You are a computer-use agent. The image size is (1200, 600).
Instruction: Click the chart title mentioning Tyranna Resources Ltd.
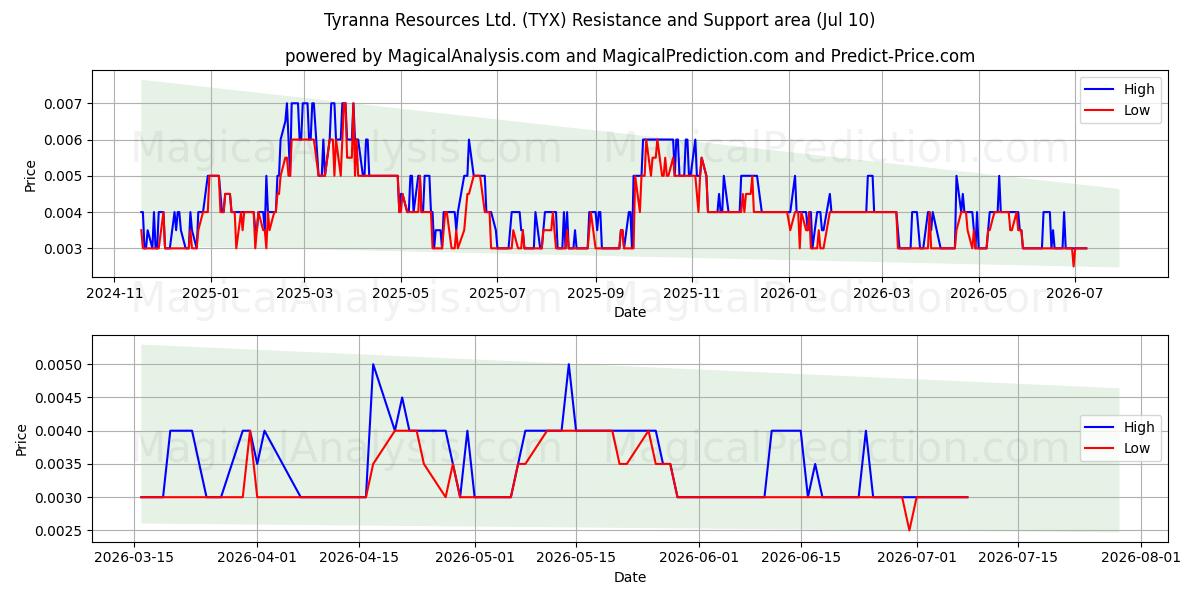click(600, 20)
